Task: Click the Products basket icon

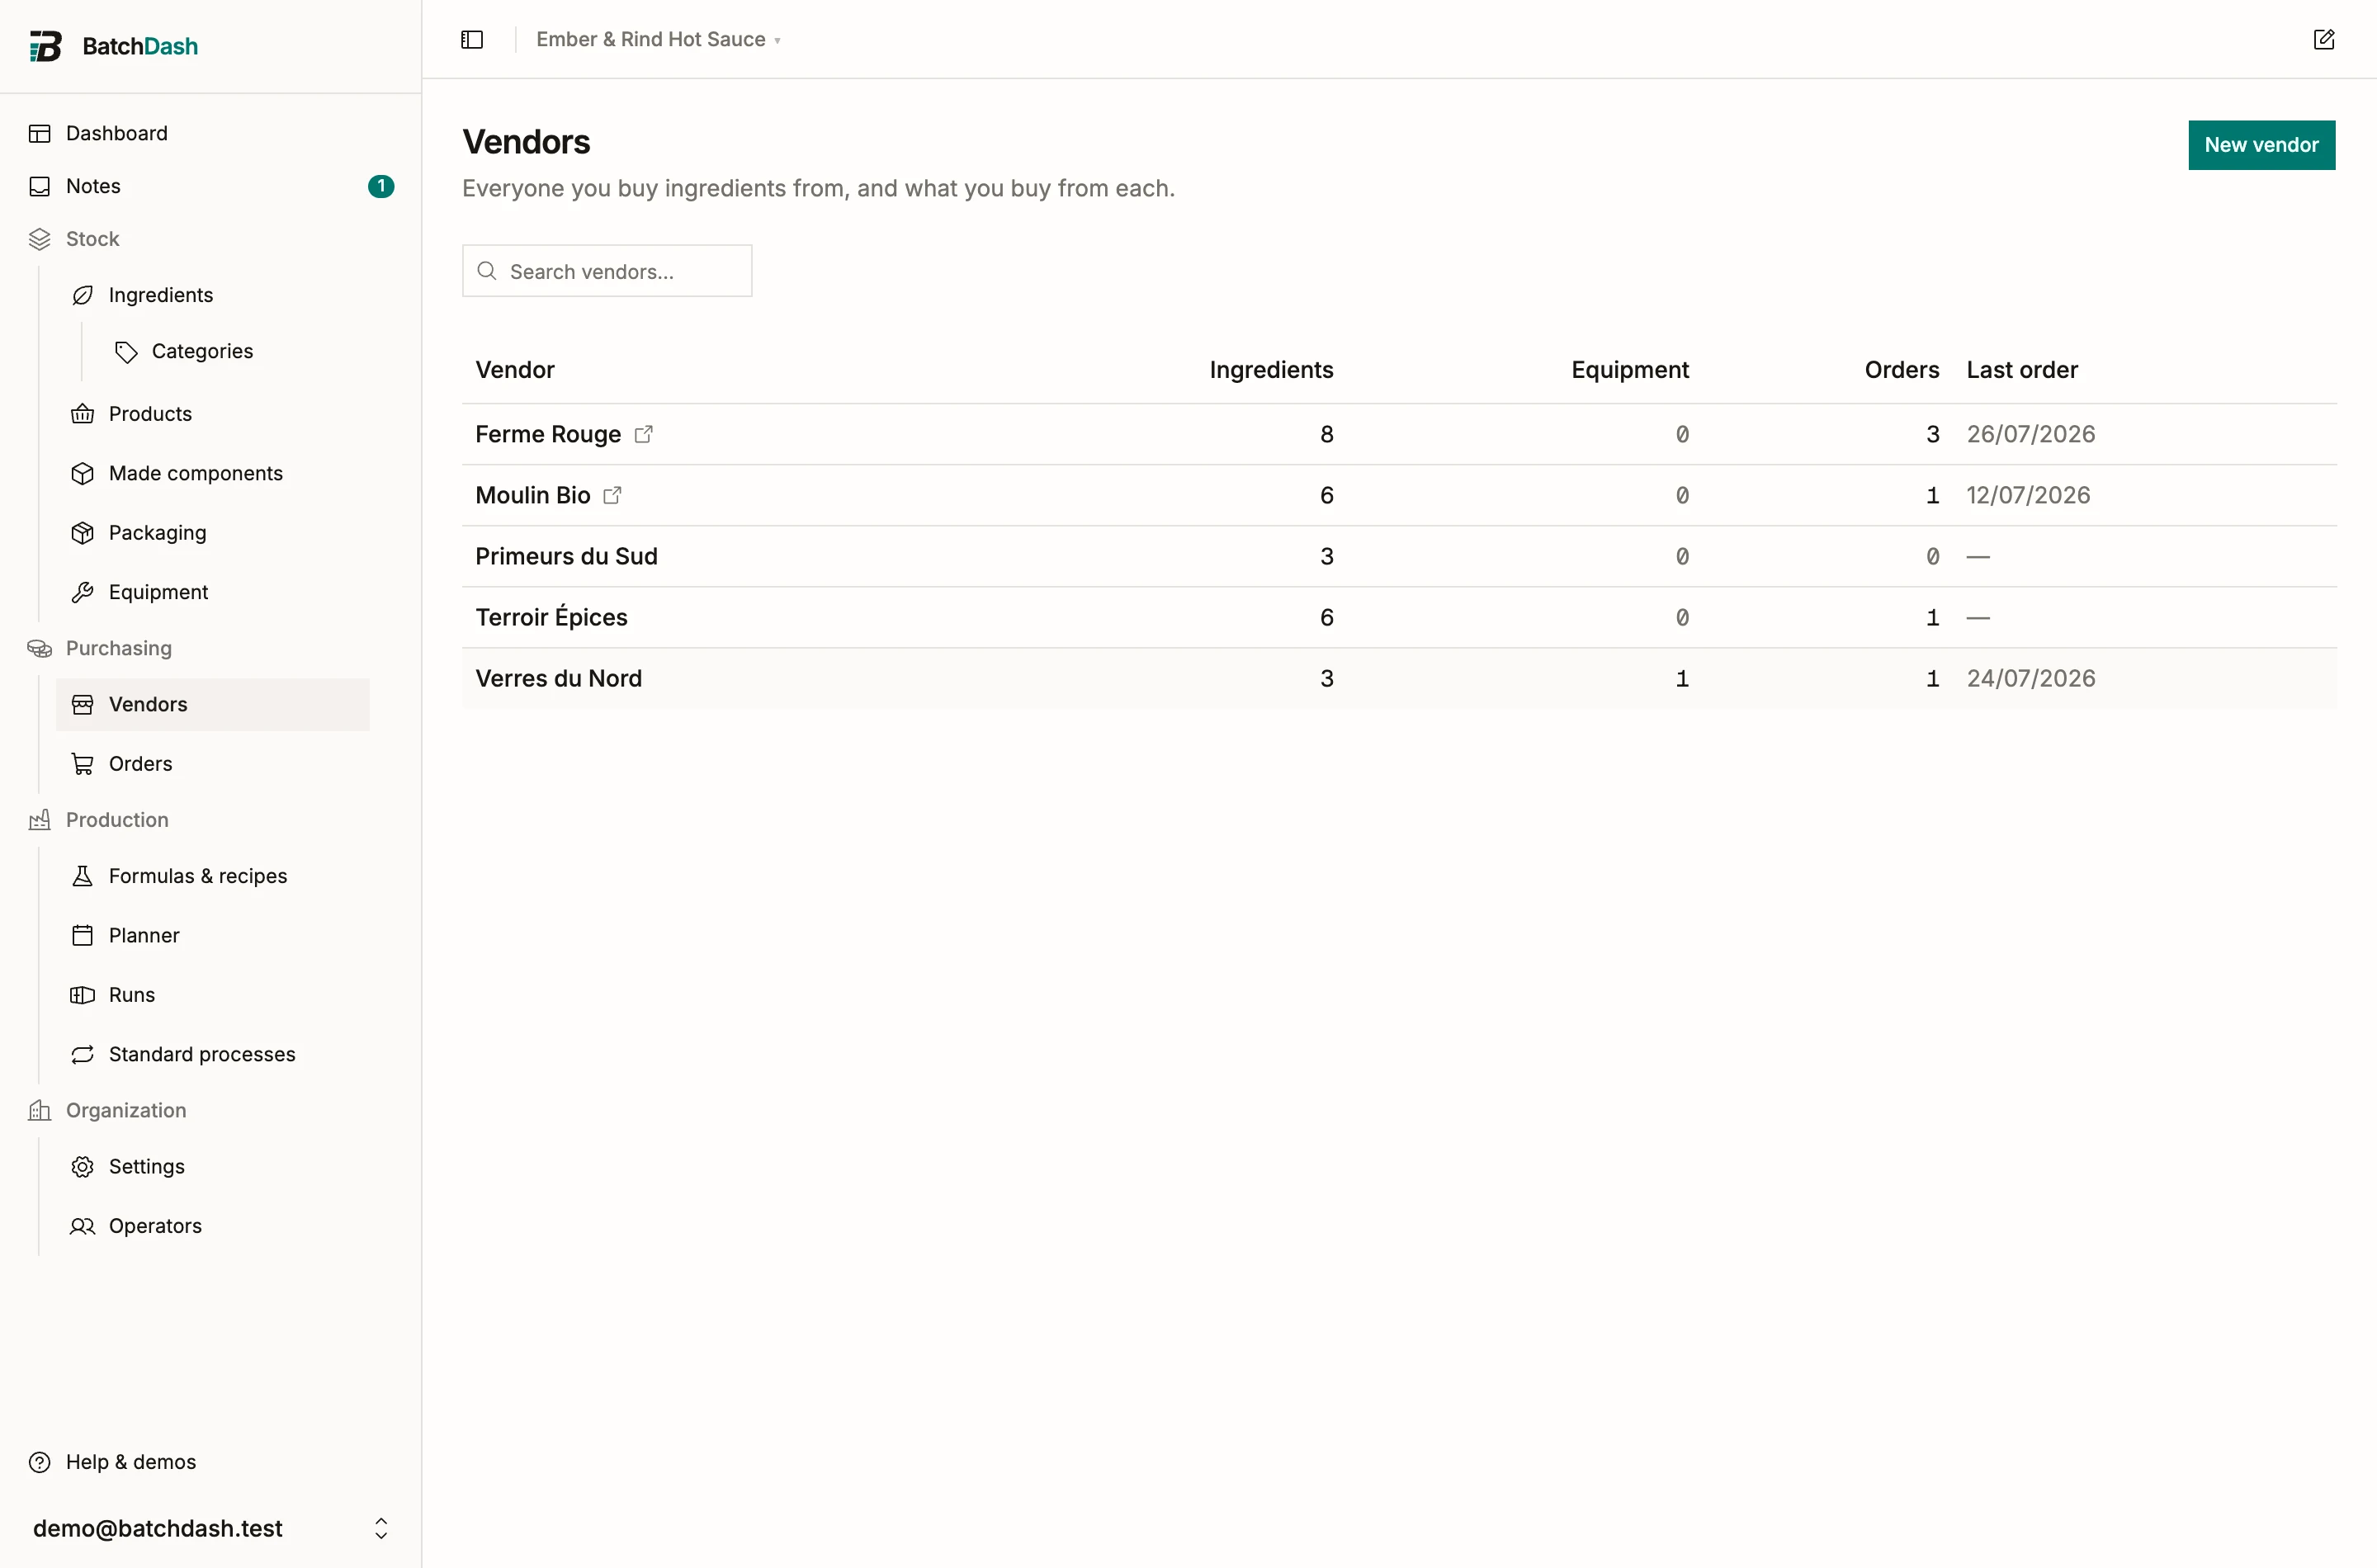Action: coord(83,414)
